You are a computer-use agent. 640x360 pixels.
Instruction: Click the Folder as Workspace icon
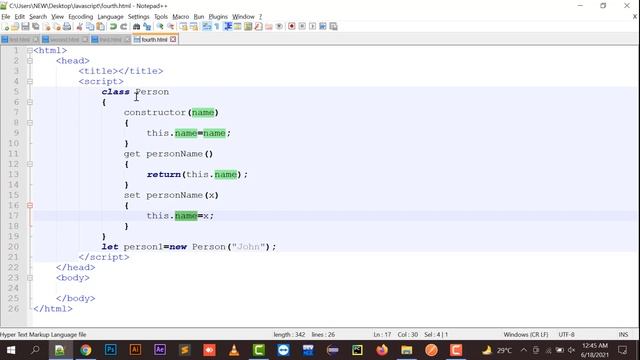coord(269,27)
